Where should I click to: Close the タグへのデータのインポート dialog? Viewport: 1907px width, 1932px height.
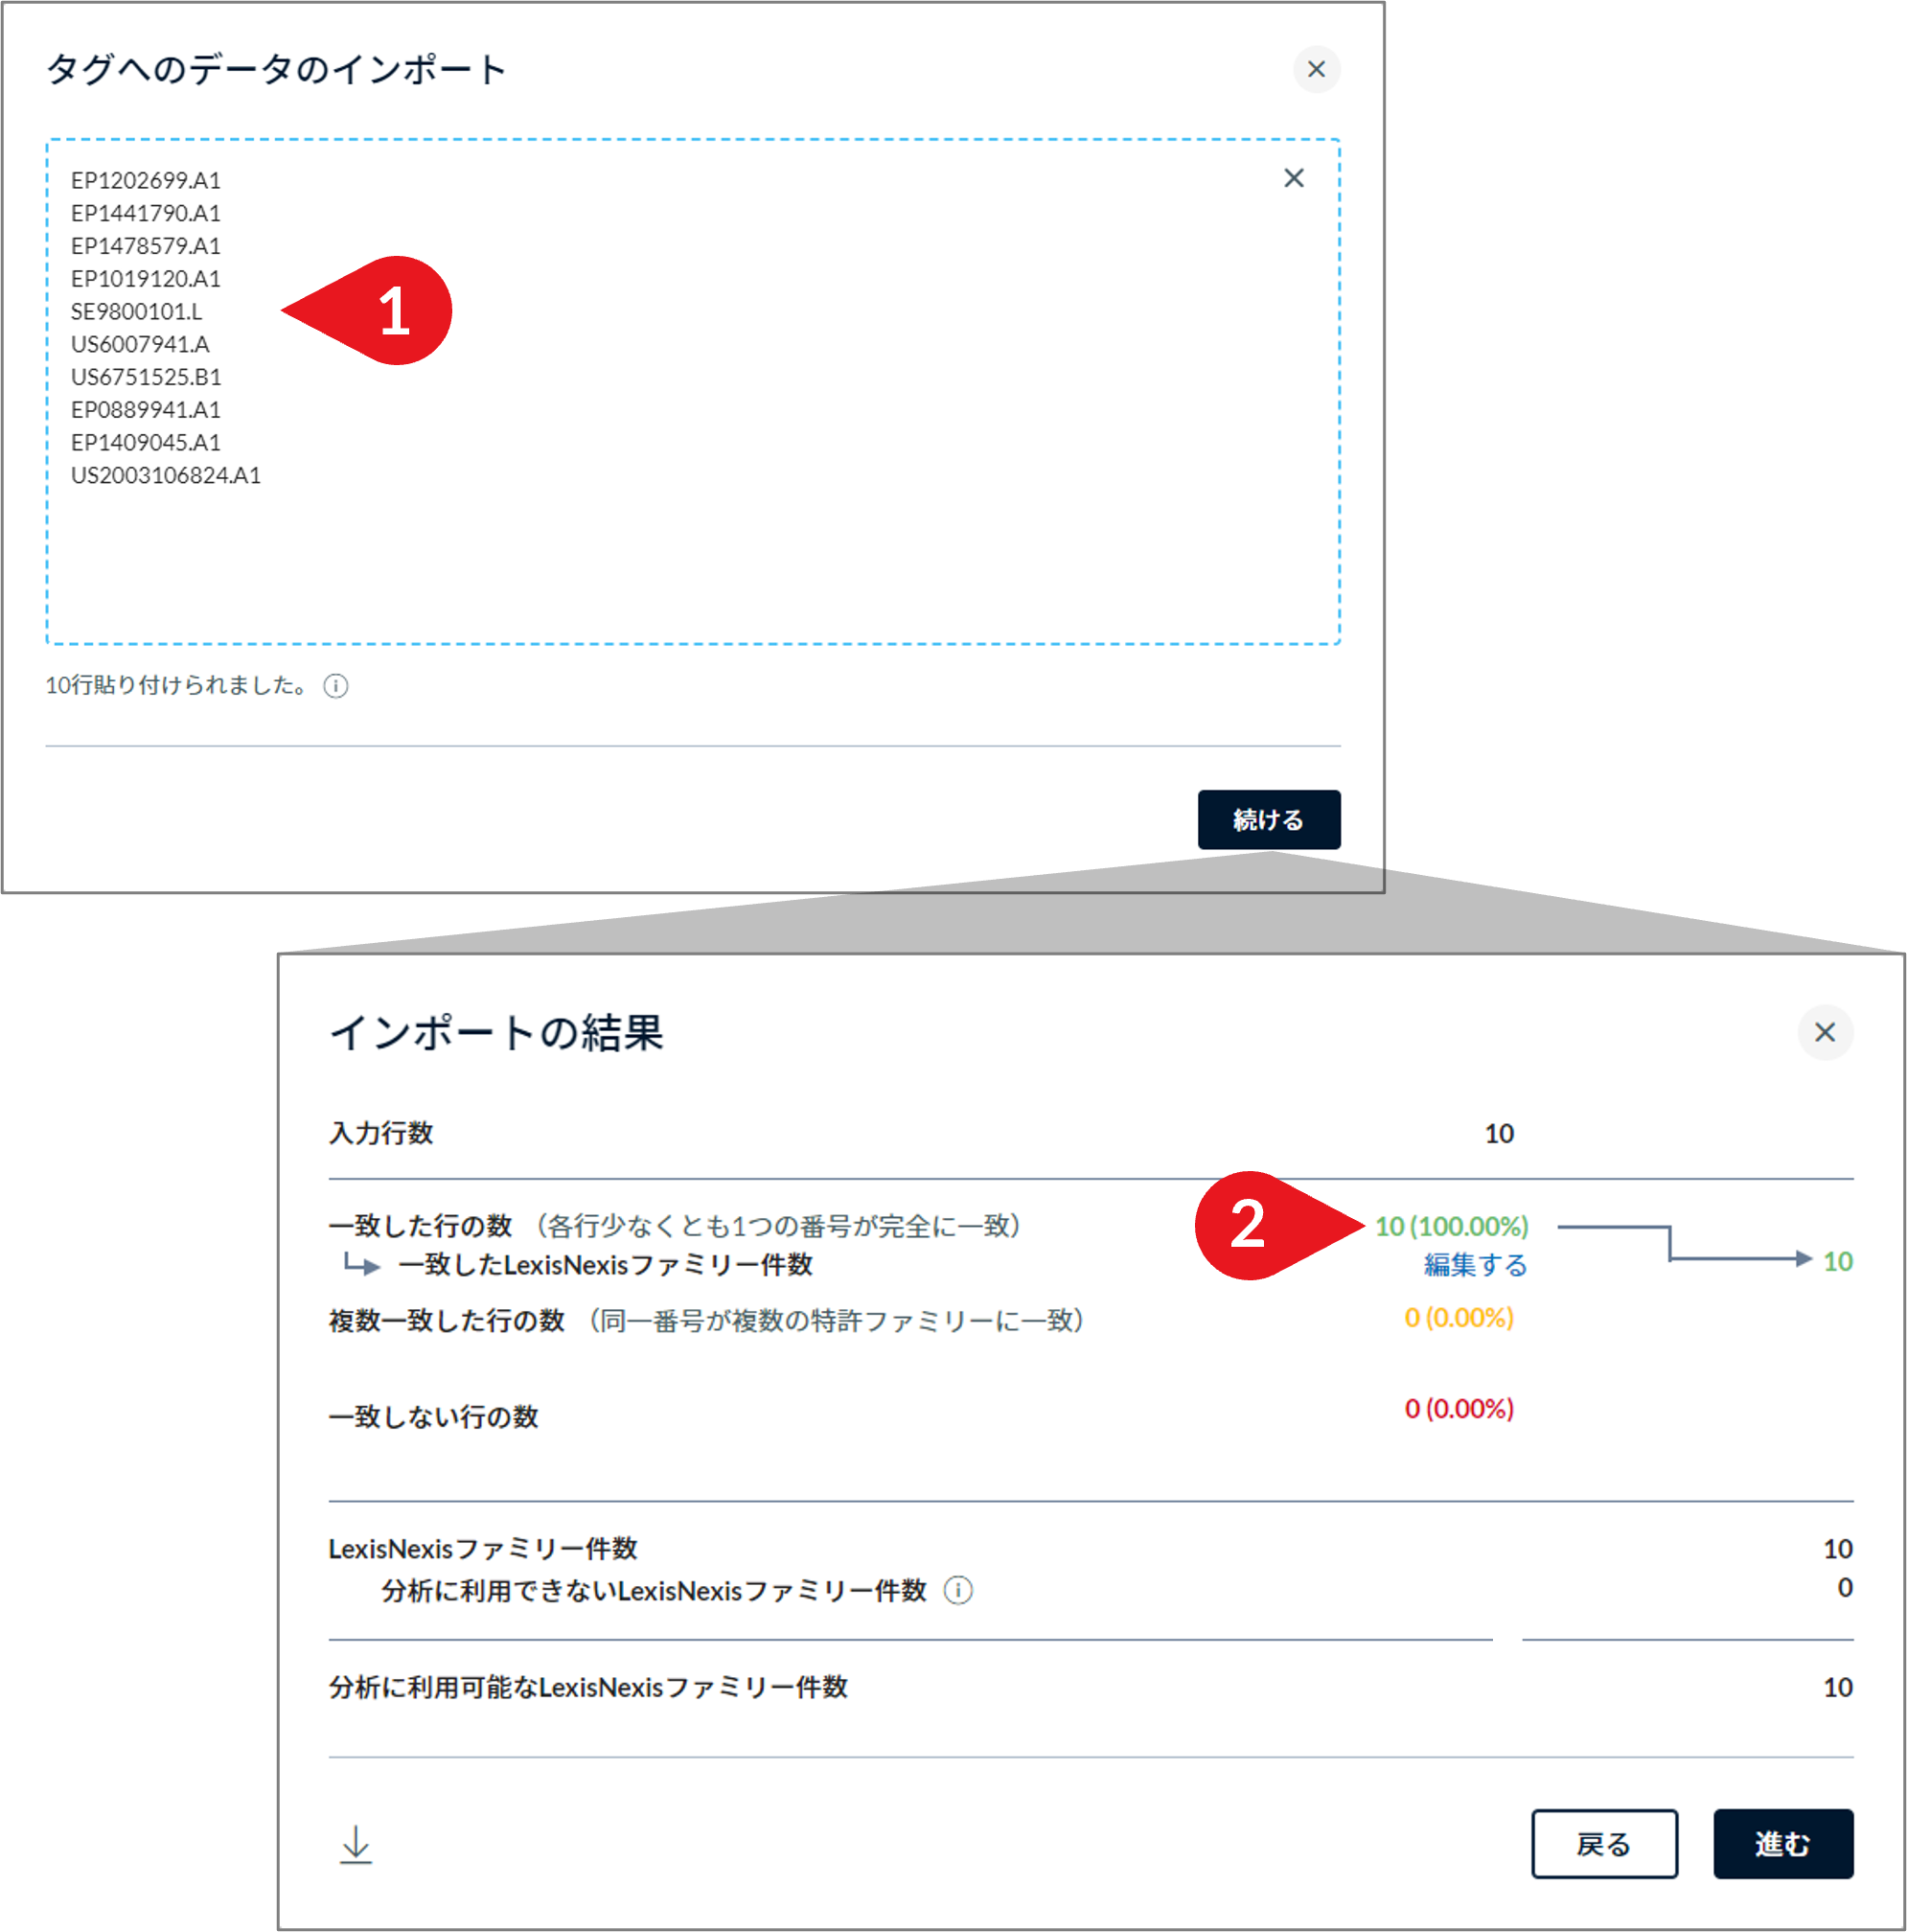1316,69
